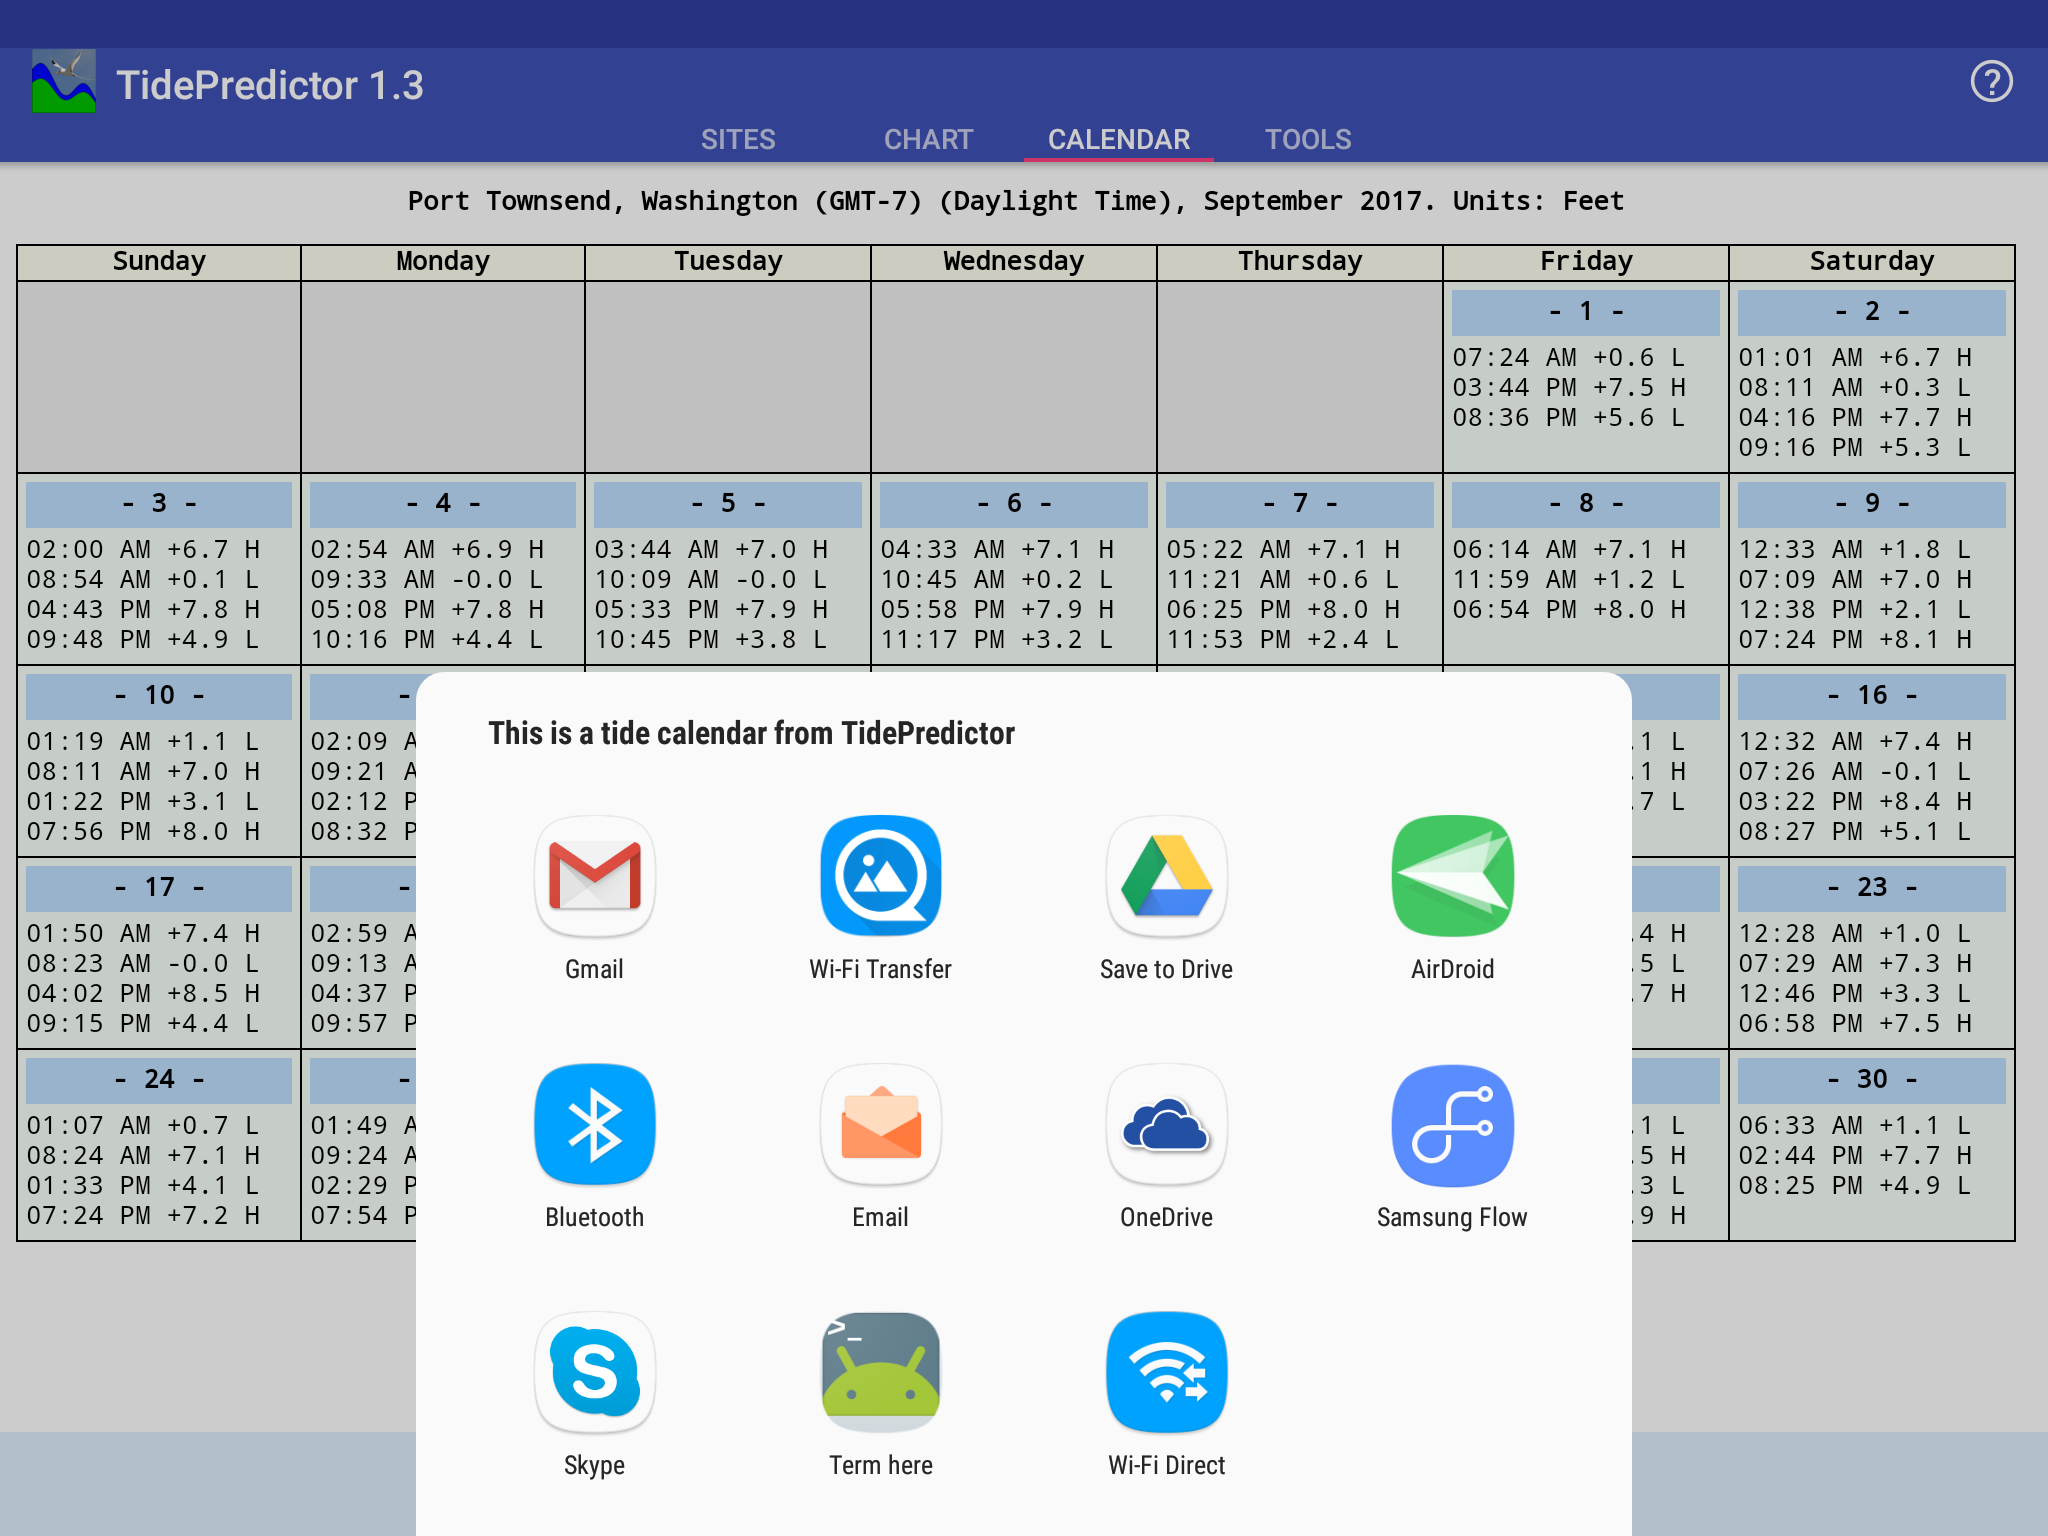Viewport: 2048px width, 1536px height.
Task: Select the CALENDAR tab
Action: (1118, 139)
